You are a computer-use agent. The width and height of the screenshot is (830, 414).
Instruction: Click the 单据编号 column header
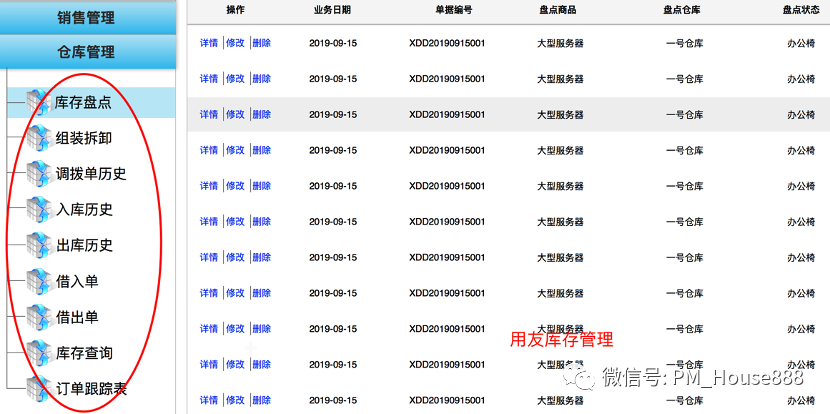pyautogui.click(x=446, y=9)
